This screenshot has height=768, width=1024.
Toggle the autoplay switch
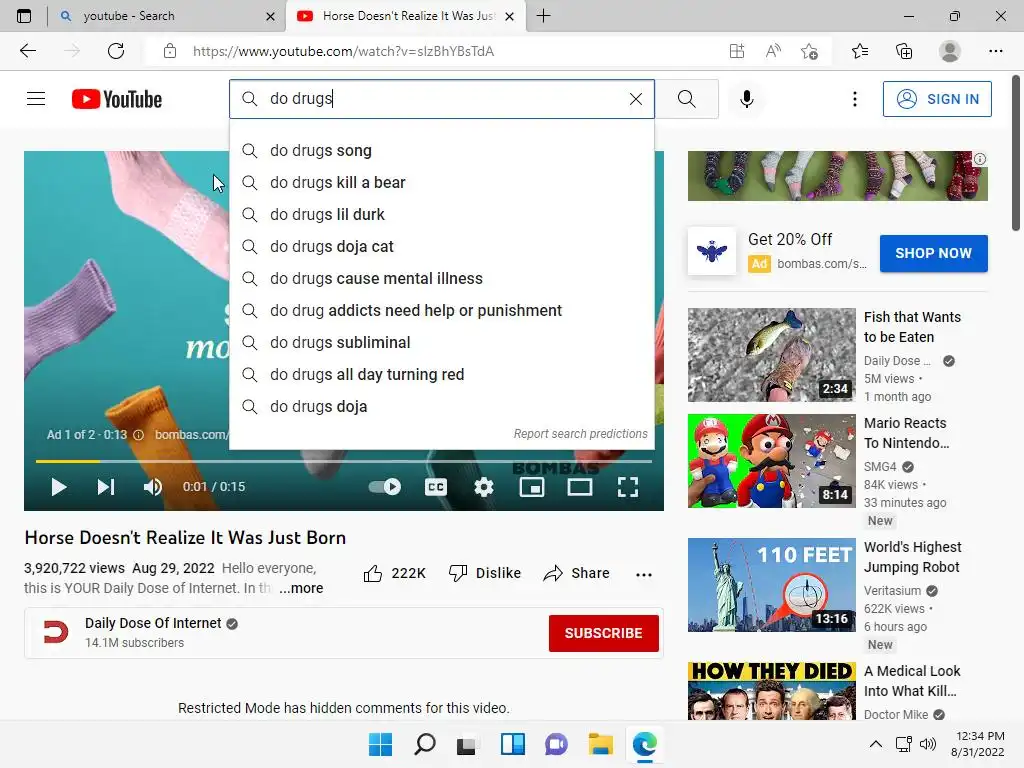tap(385, 487)
